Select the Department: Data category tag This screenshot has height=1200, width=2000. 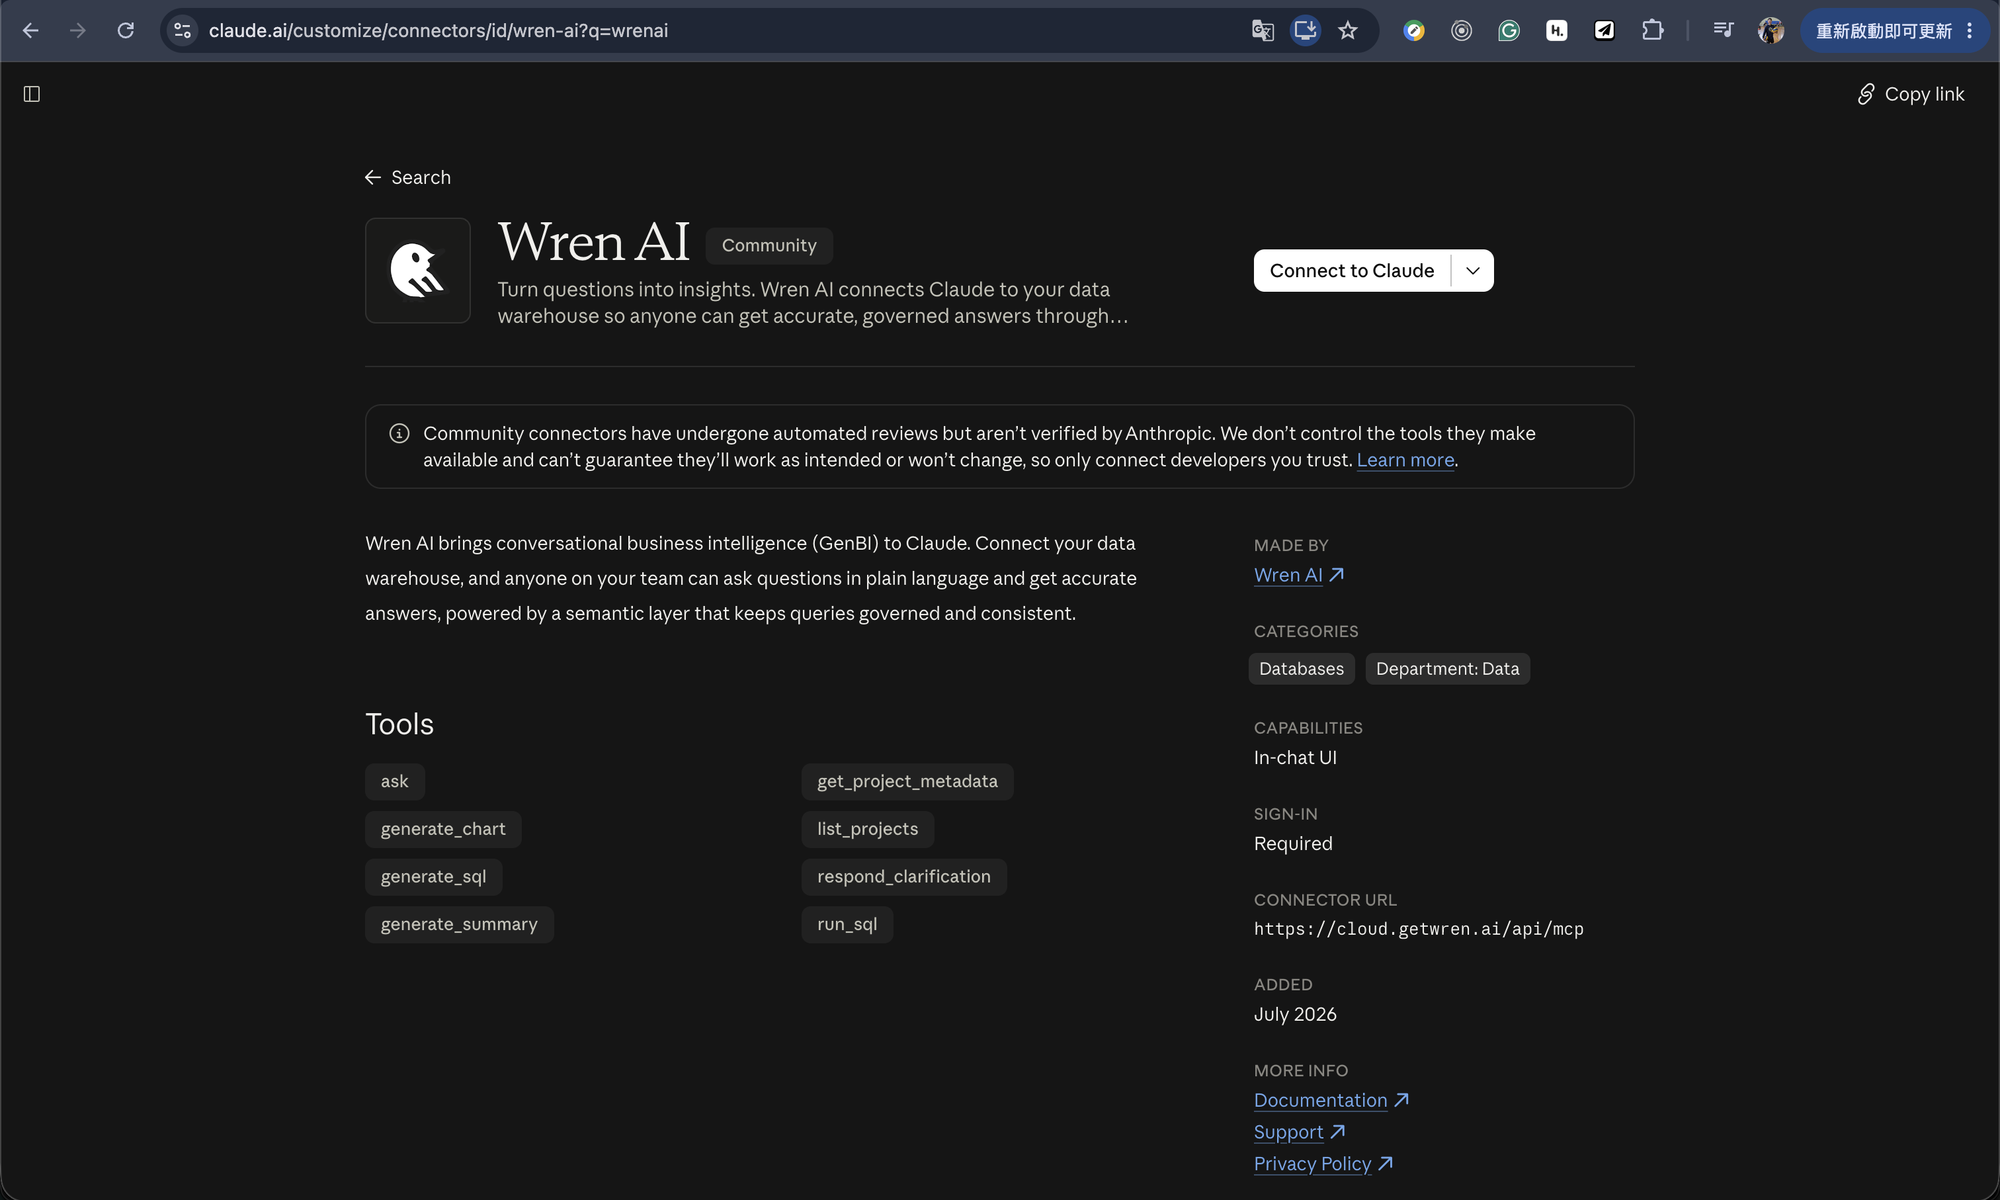point(1447,669)
